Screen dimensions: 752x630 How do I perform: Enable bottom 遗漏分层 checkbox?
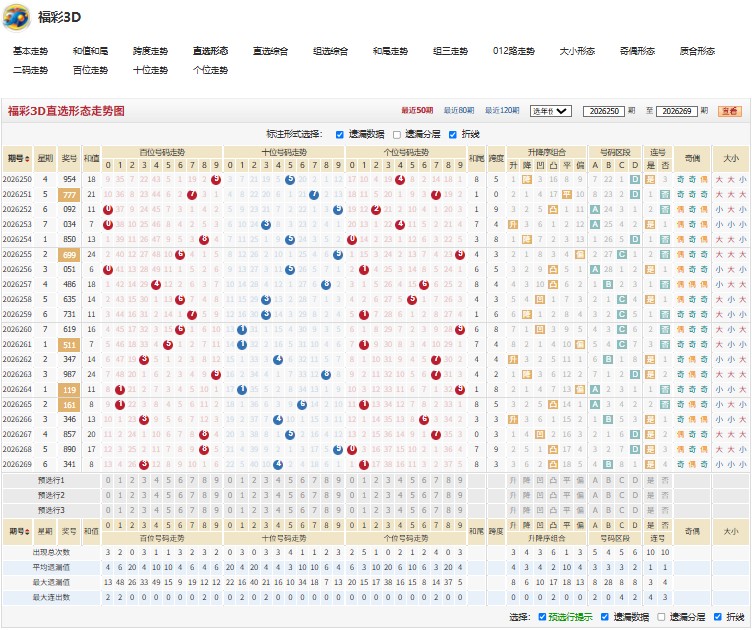pyautogui.click(x=661, y=617)
